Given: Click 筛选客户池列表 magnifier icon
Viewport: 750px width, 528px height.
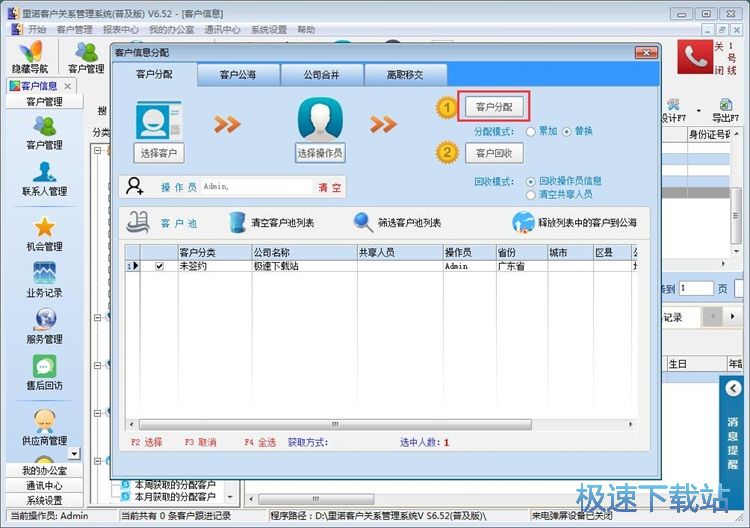Looking at the screenshot, I should pos(363,222).
